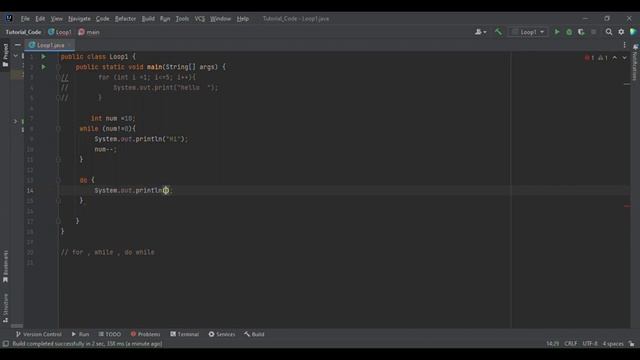This screenshot has height=360, width=640.
Task: Place cursor in the println parentheses on line 14
Action: click(x=166, y=190)
